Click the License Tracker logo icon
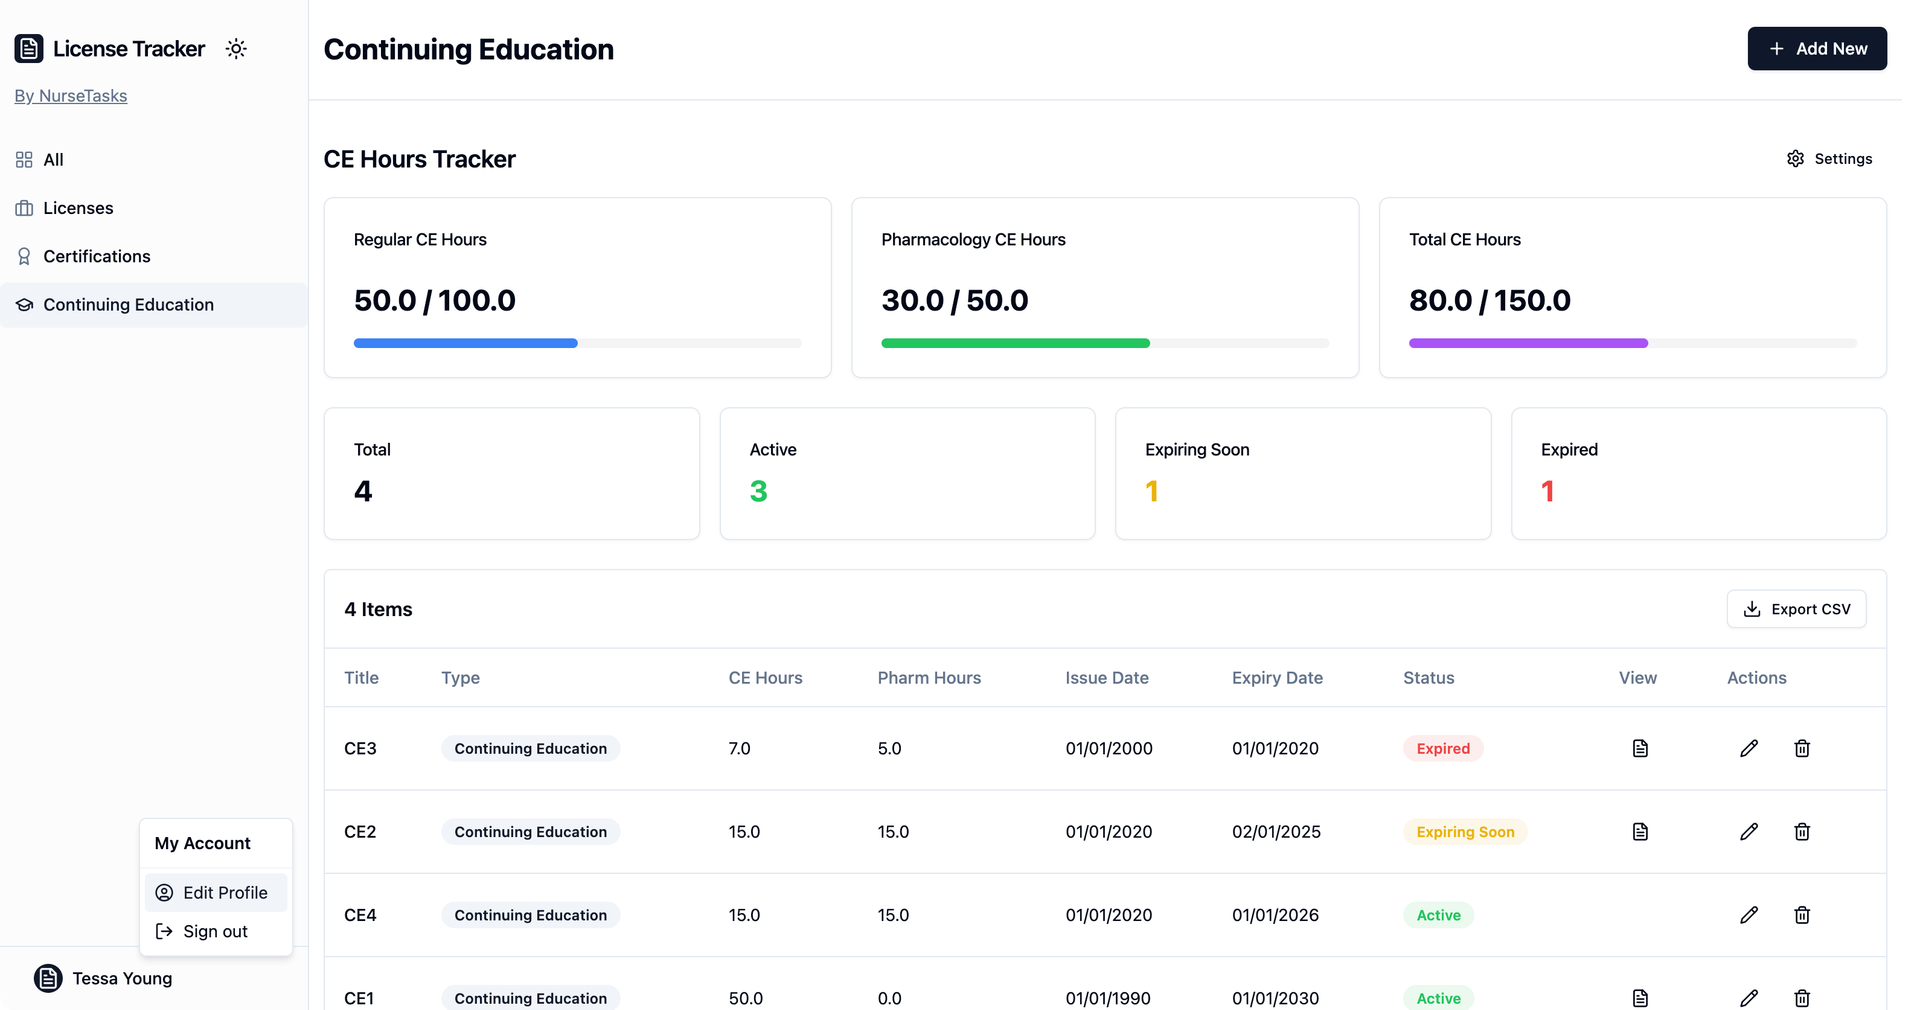The image size is (1920, 1010). (x=28, y=48)
